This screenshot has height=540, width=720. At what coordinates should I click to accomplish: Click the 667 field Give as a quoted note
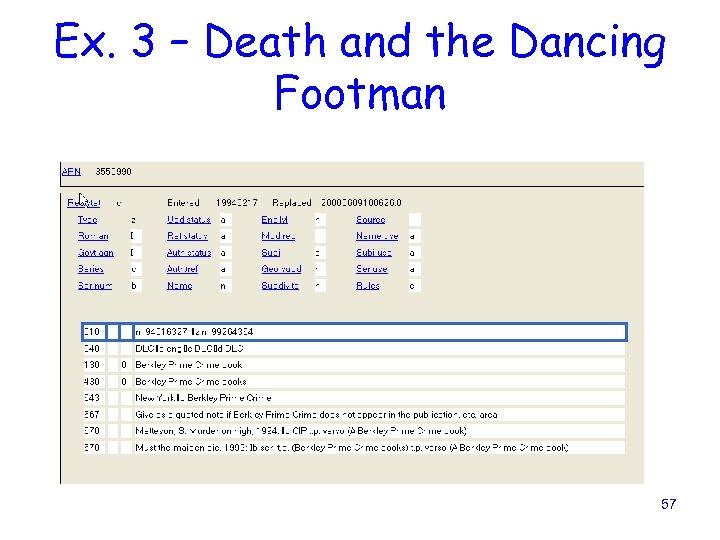[x=379, y=415]
